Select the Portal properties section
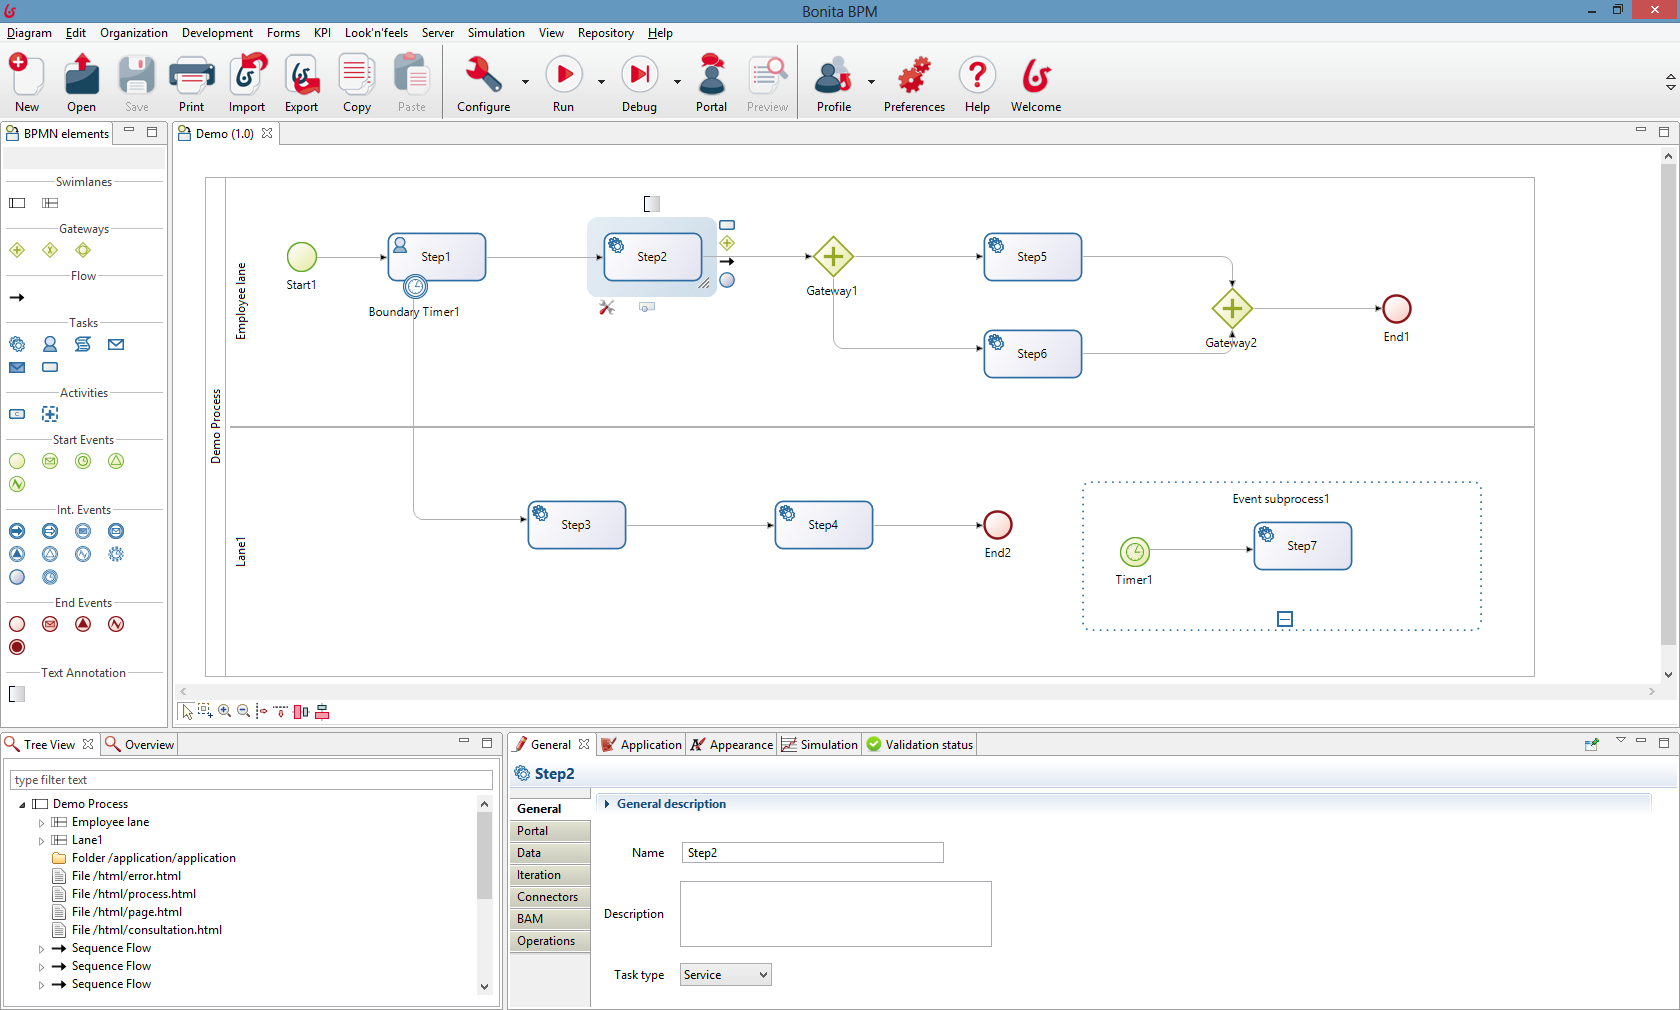This screenshot has height=1010, width=1680. (x=550, y=831)
